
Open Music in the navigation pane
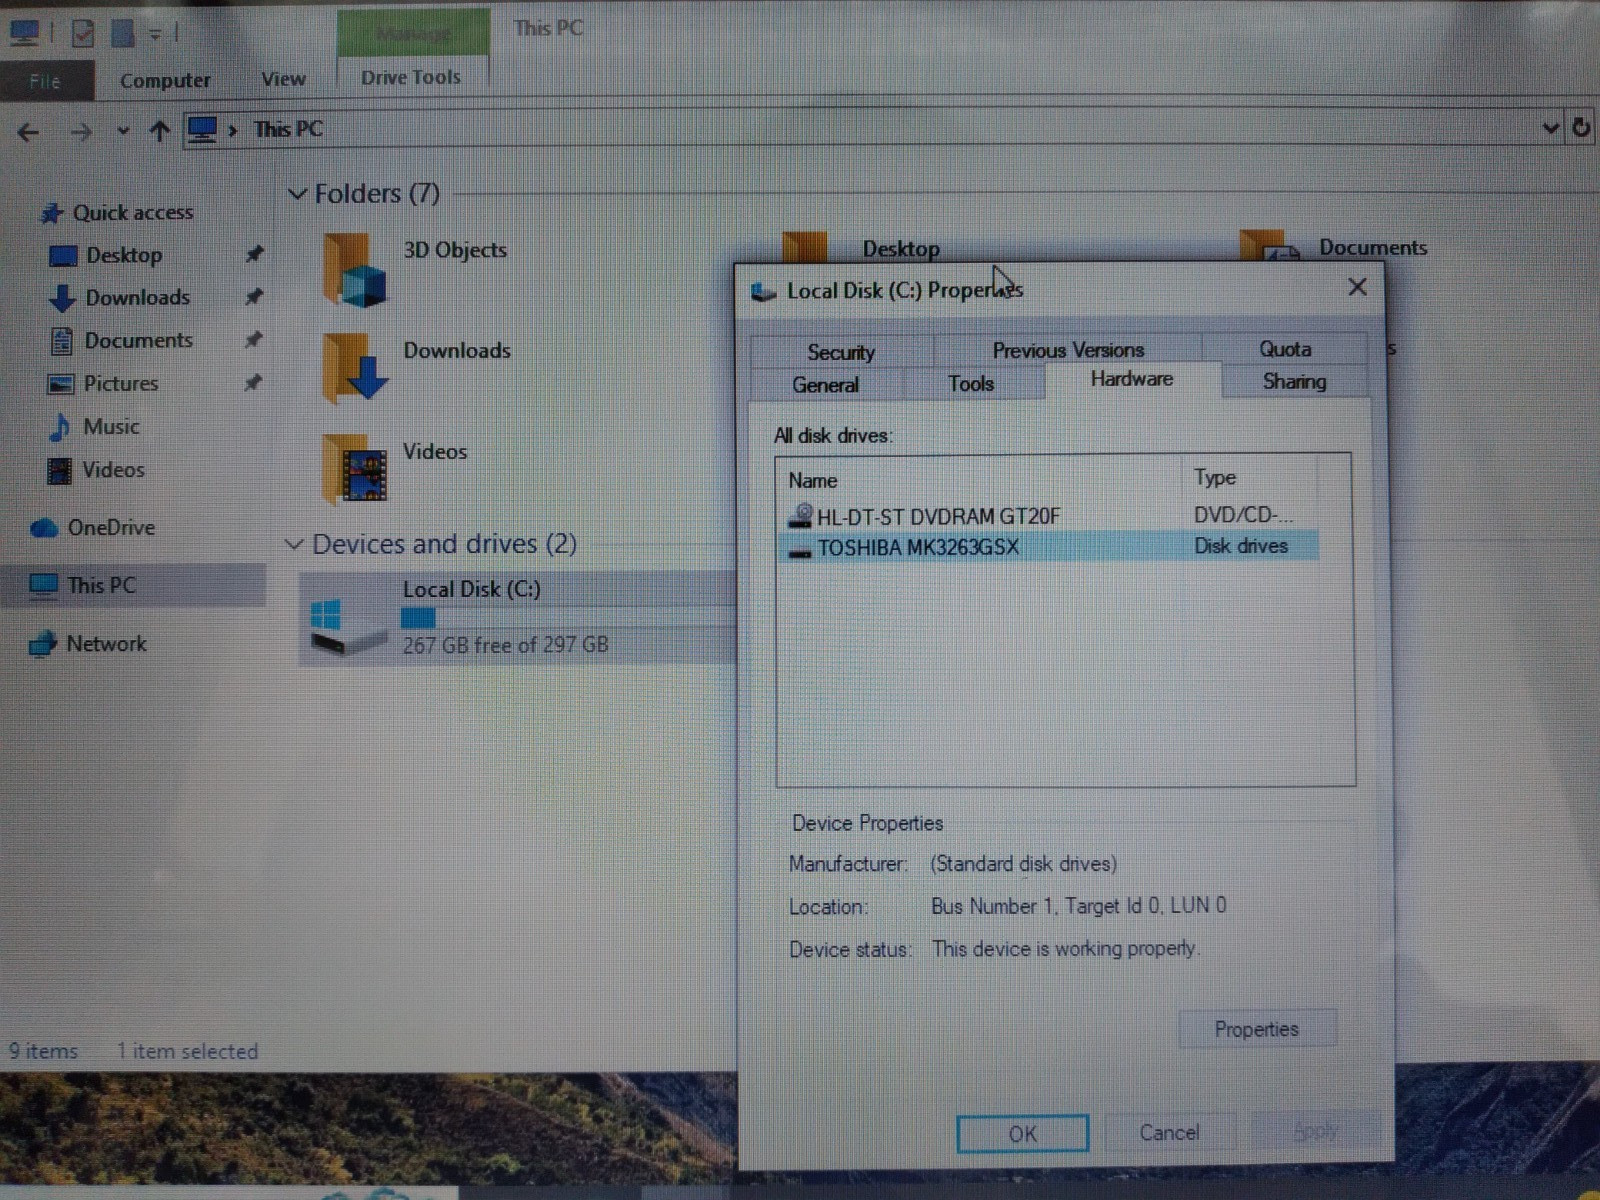point(110,426)
